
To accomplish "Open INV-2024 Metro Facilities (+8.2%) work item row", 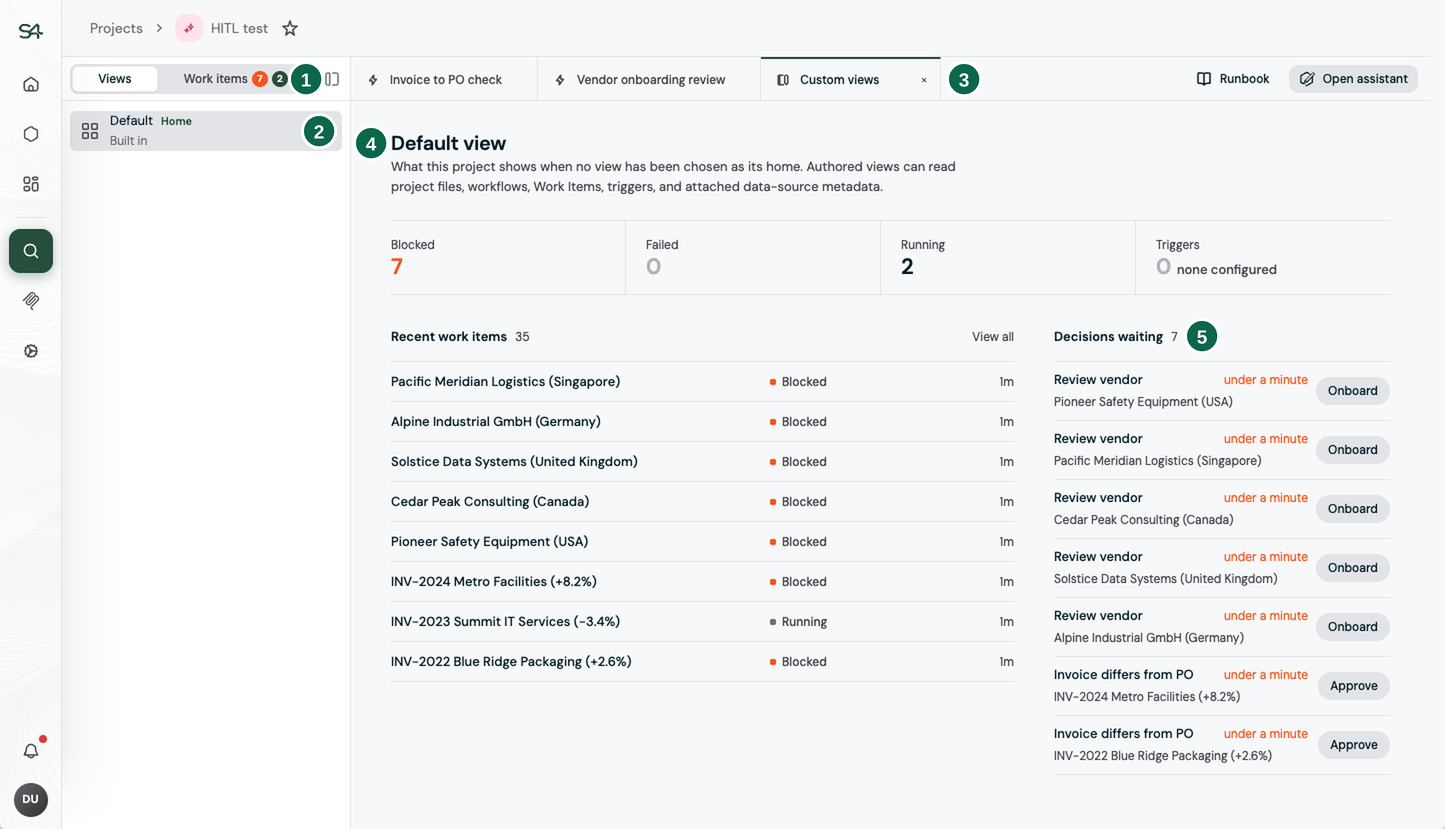I will coord(702,582).
